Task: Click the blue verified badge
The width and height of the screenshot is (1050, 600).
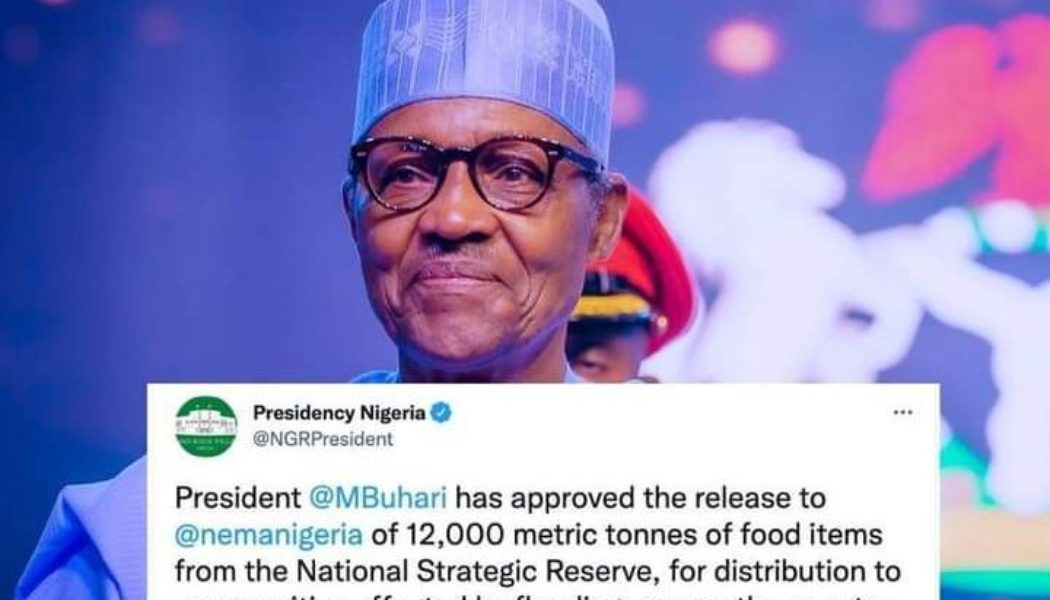Action: 441,413
